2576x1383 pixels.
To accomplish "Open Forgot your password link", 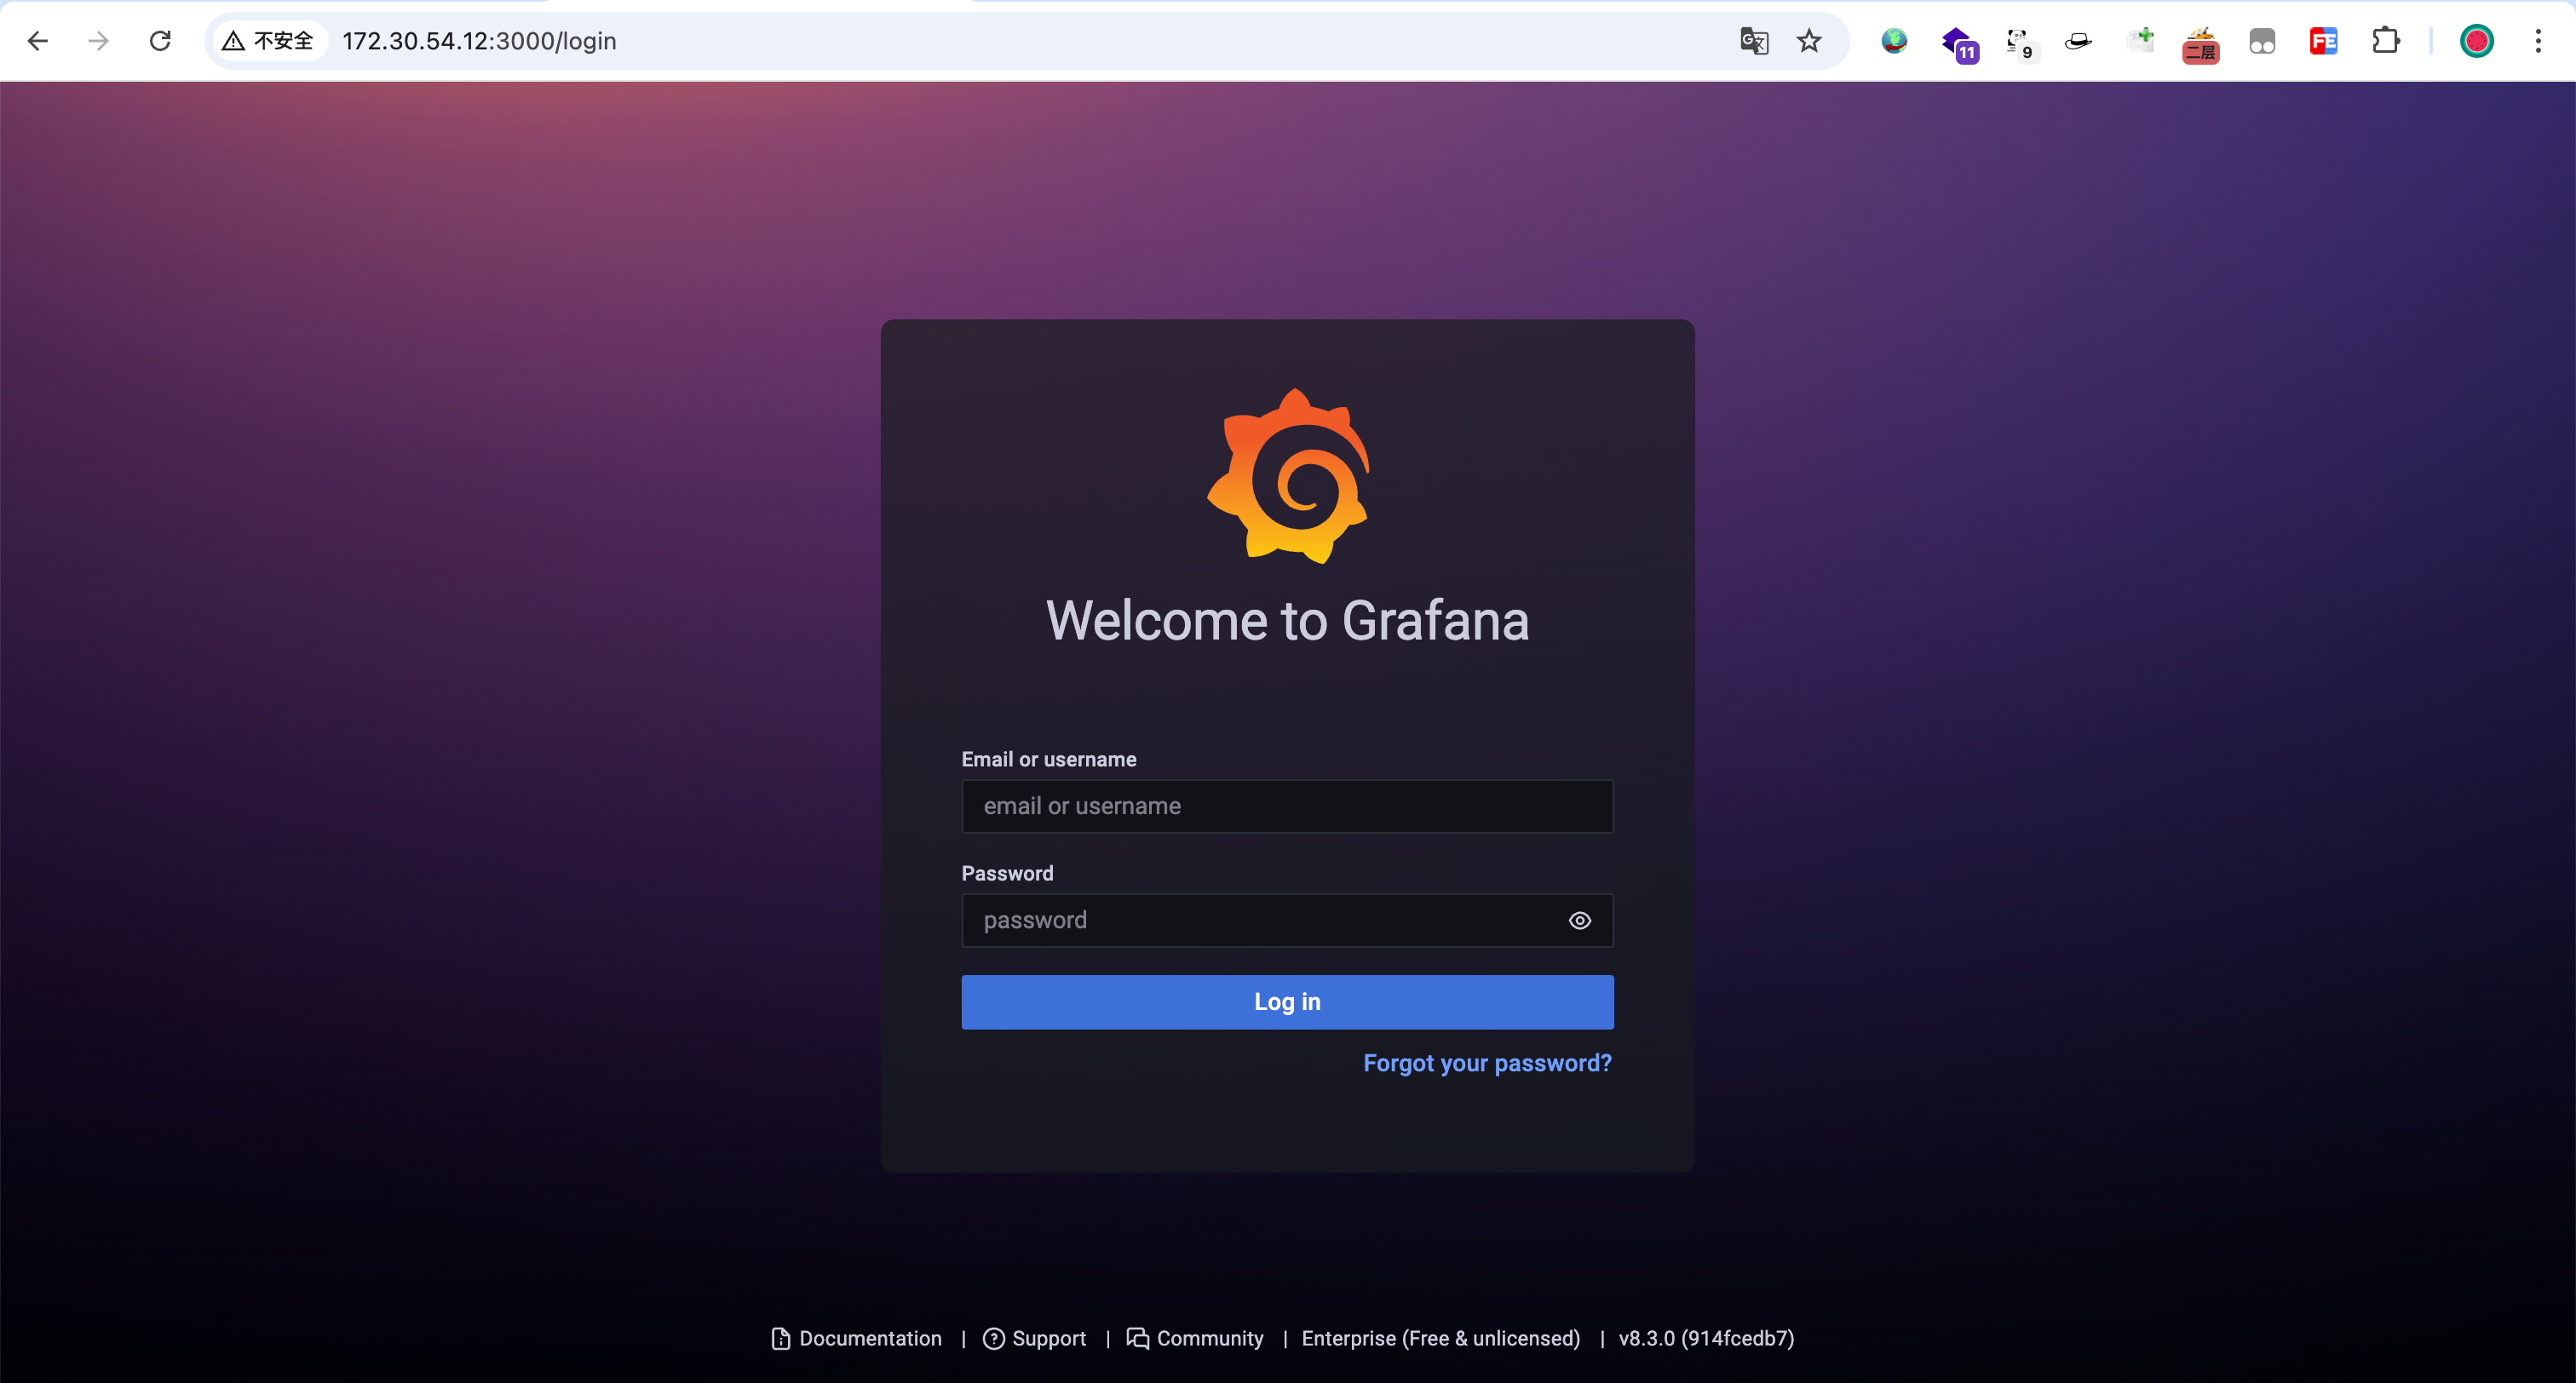I will tap(1486, 1063).
